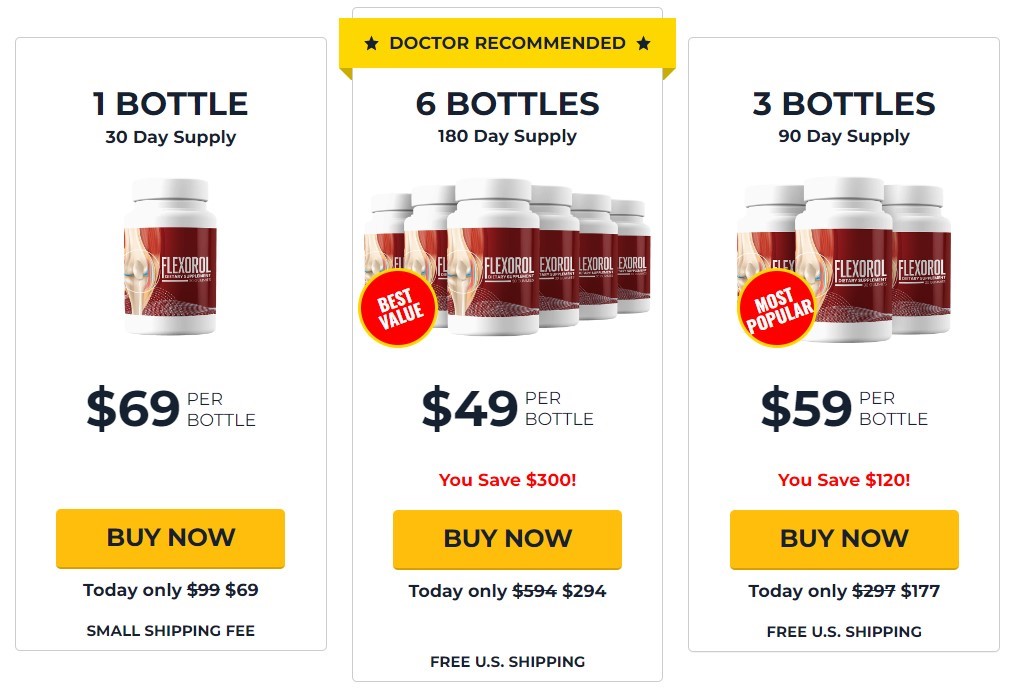
Task: Click the You Save $300 text
Action: tap(507, 480)
